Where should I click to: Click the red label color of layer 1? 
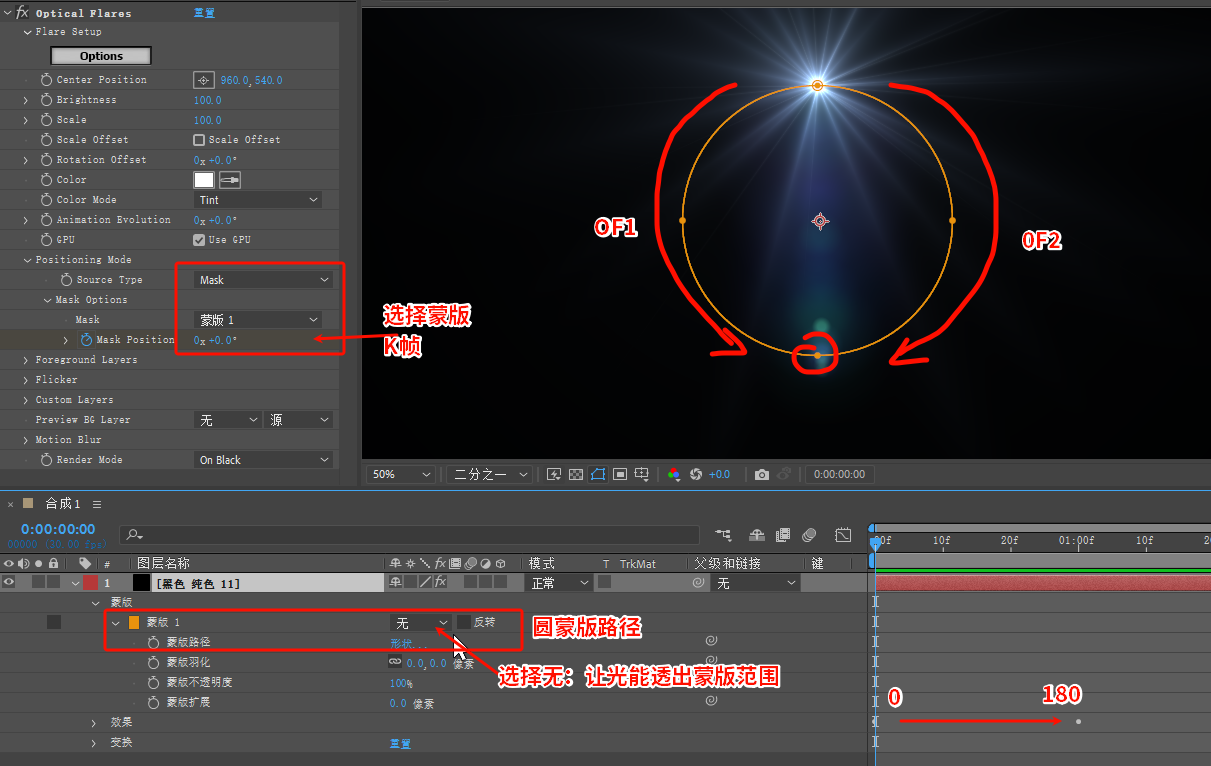(x=91, y=582)
